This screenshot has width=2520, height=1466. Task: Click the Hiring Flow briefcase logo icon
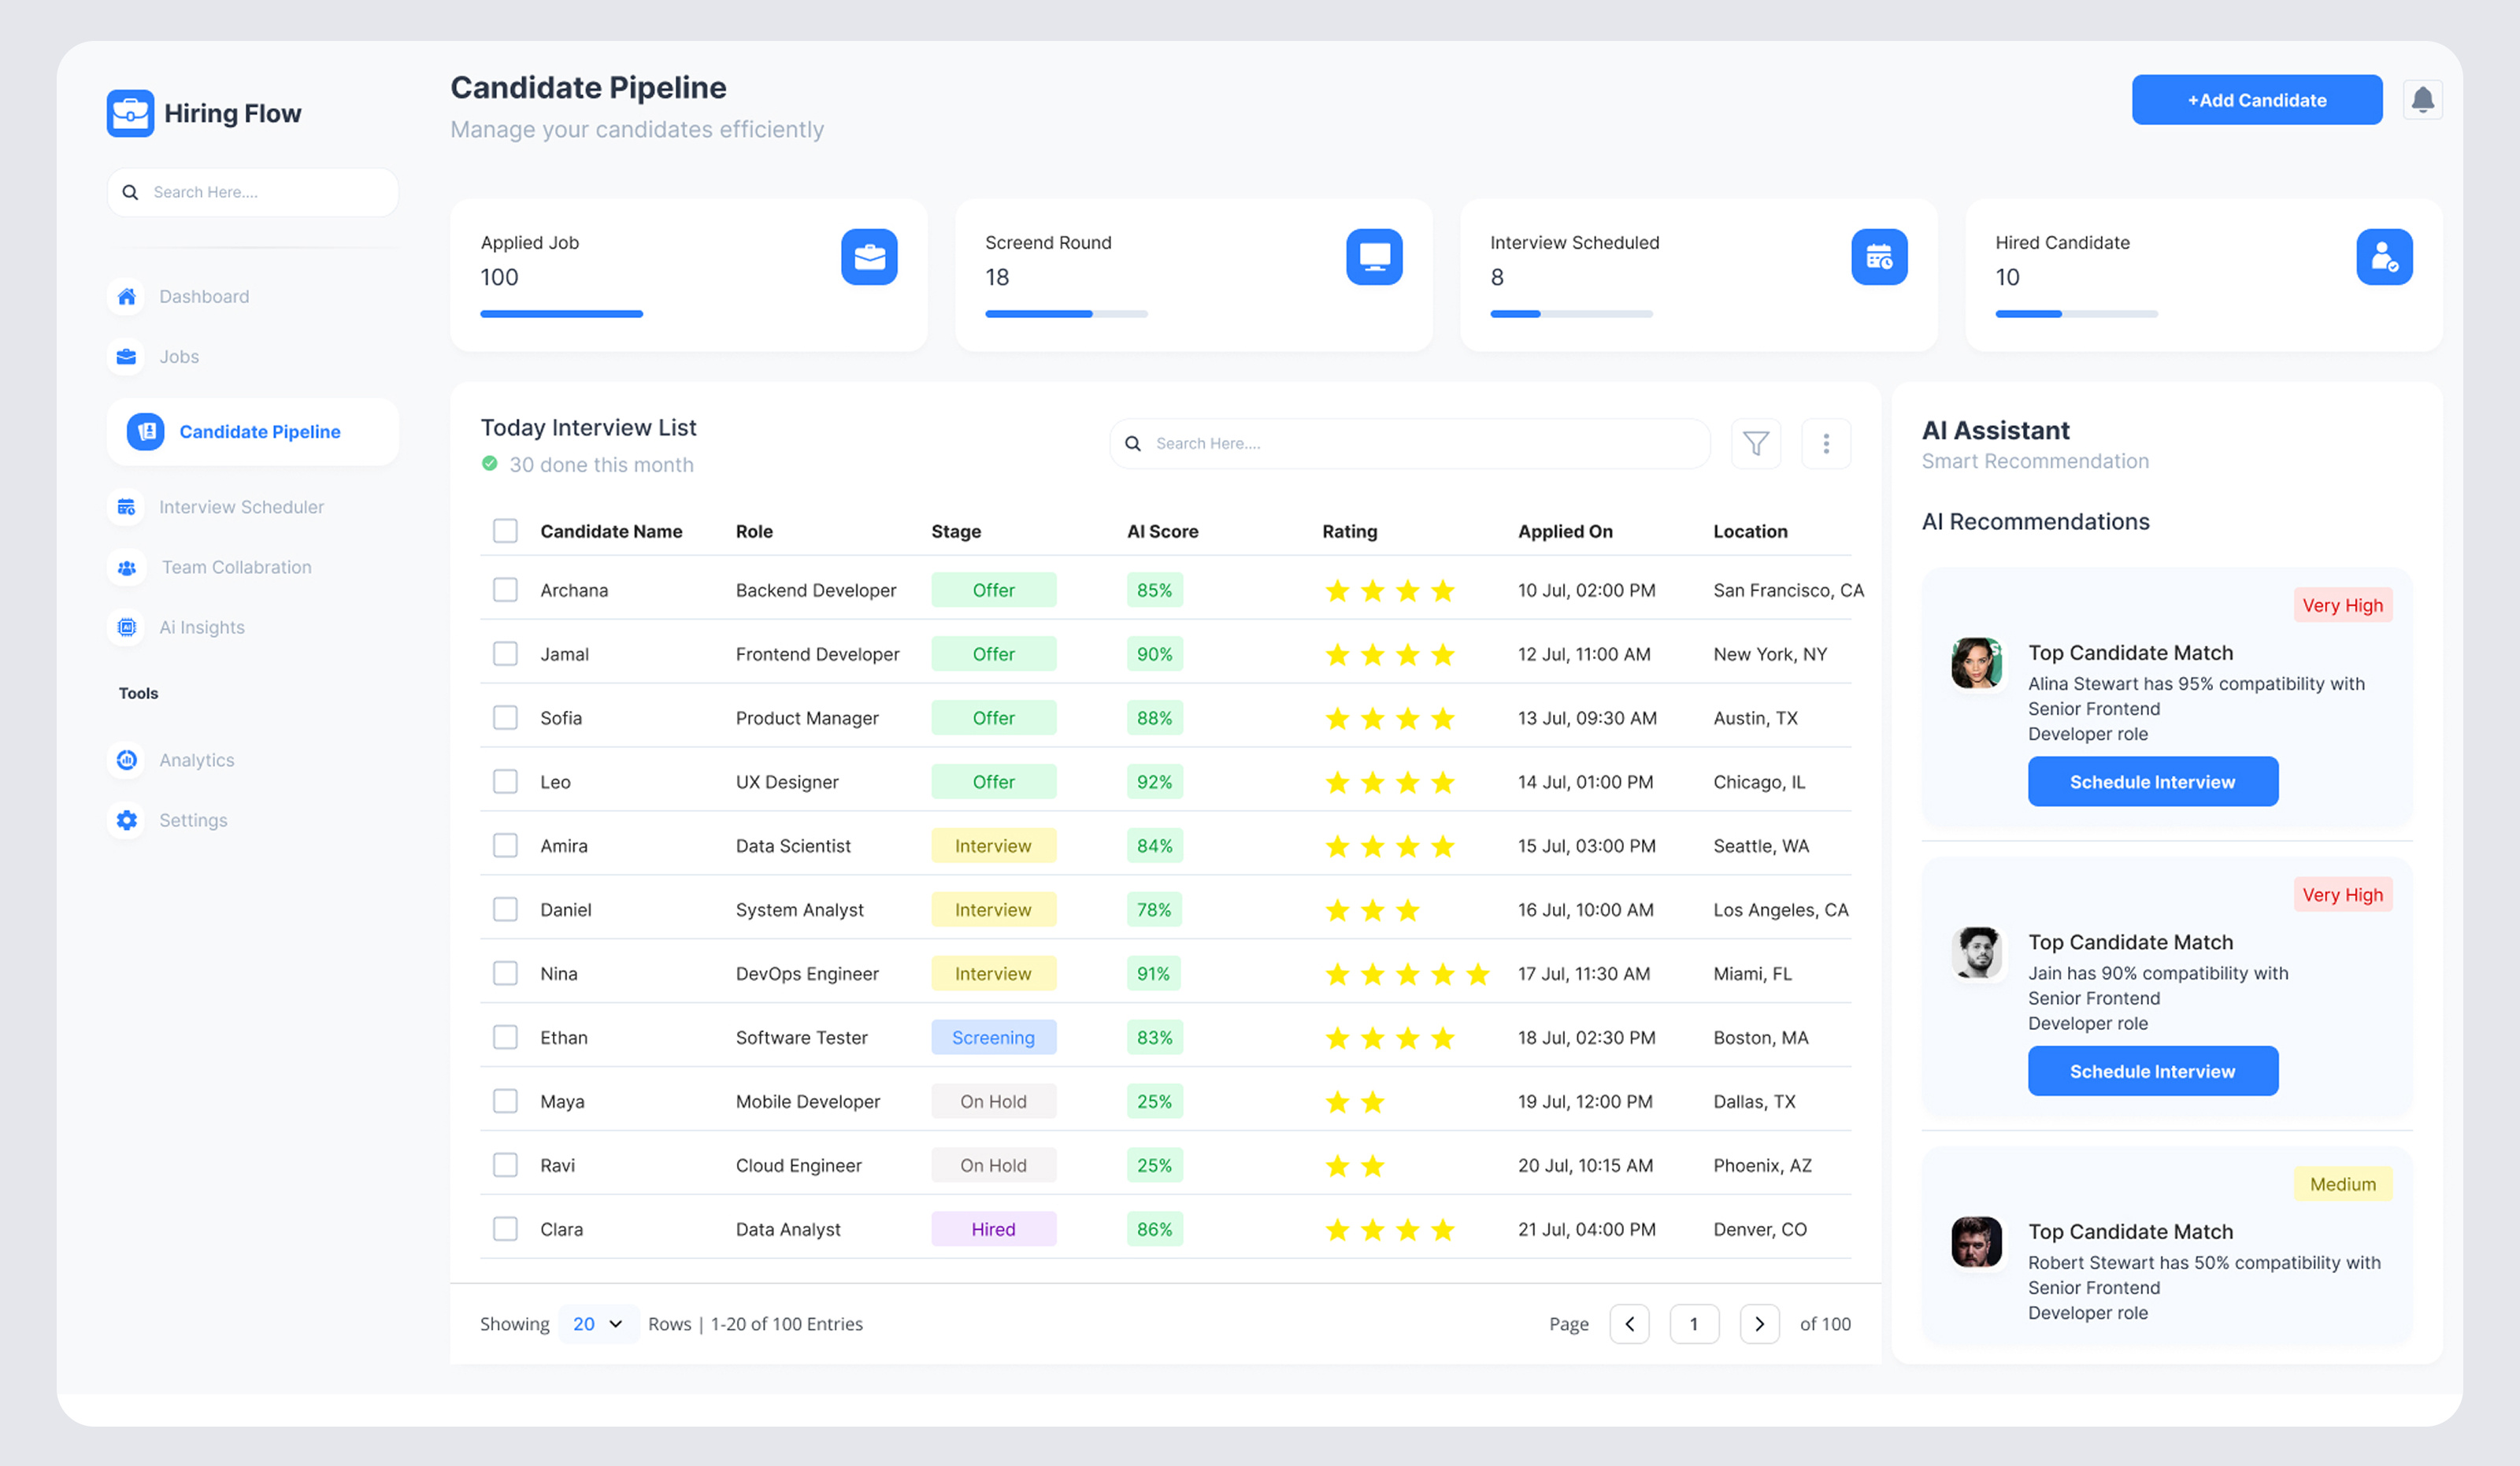coord(128,113)
